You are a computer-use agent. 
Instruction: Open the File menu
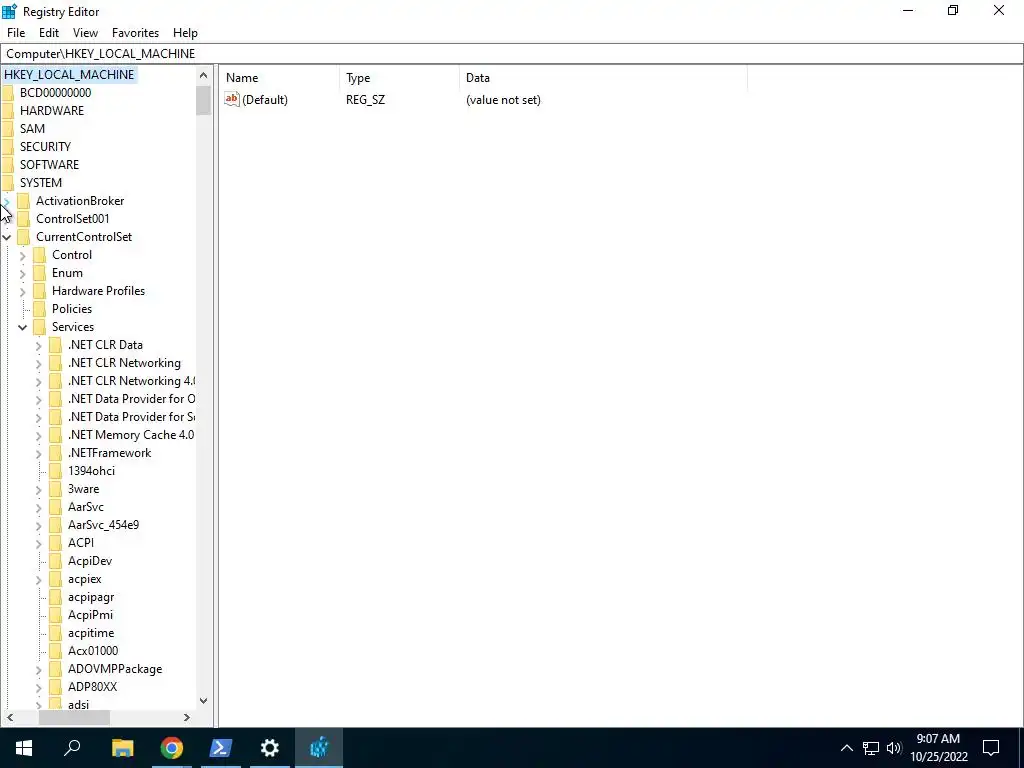point(16,33)
